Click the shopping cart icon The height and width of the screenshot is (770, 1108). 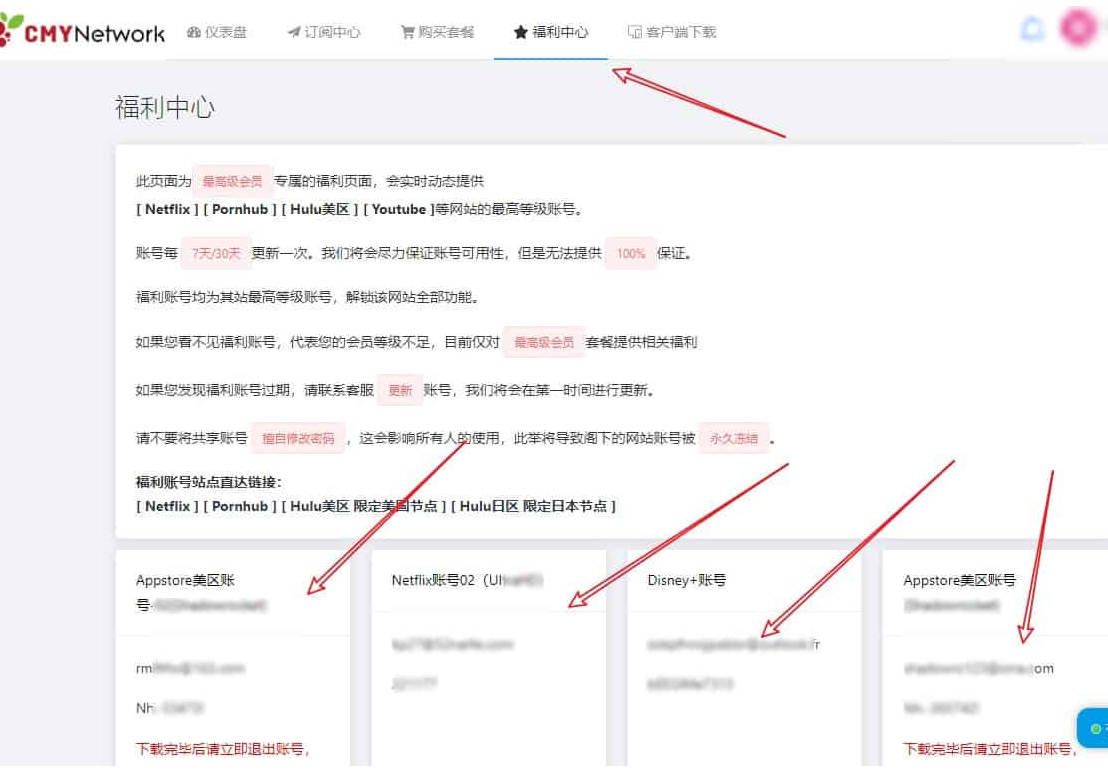click(408, 32)
